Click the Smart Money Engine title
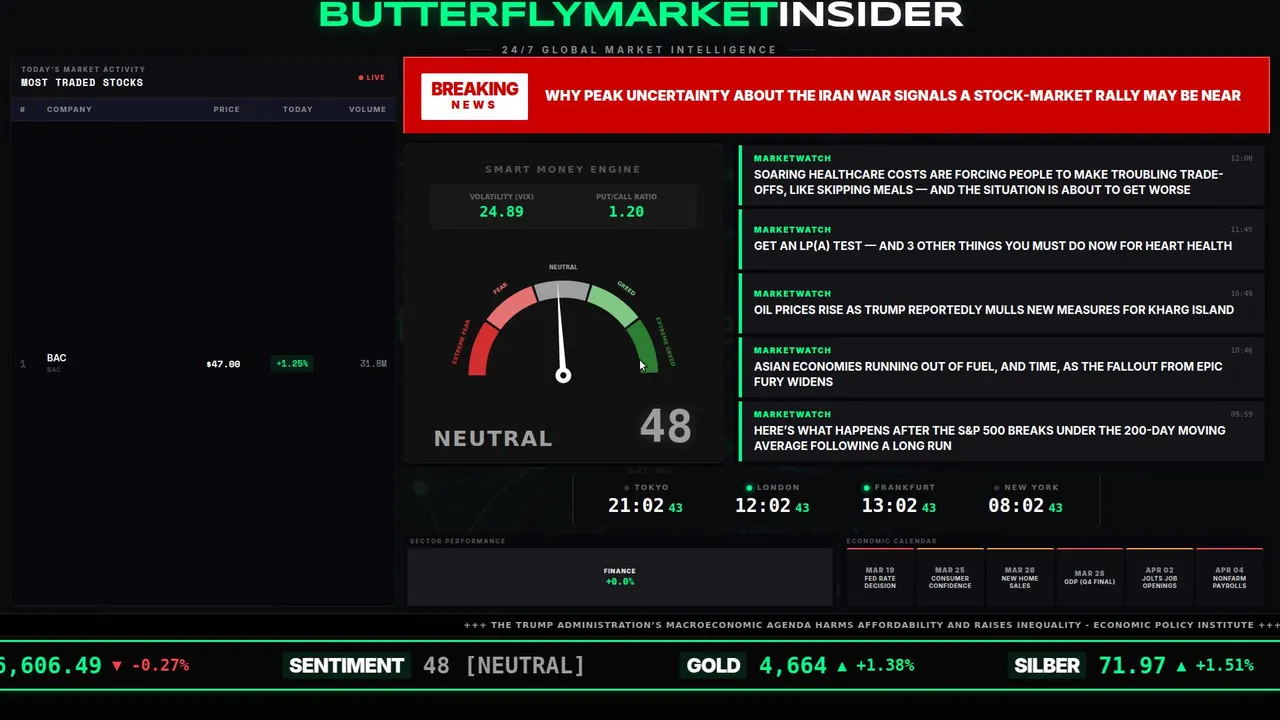This screenshot has width=1280, height=720. click(x=563, y=169)
